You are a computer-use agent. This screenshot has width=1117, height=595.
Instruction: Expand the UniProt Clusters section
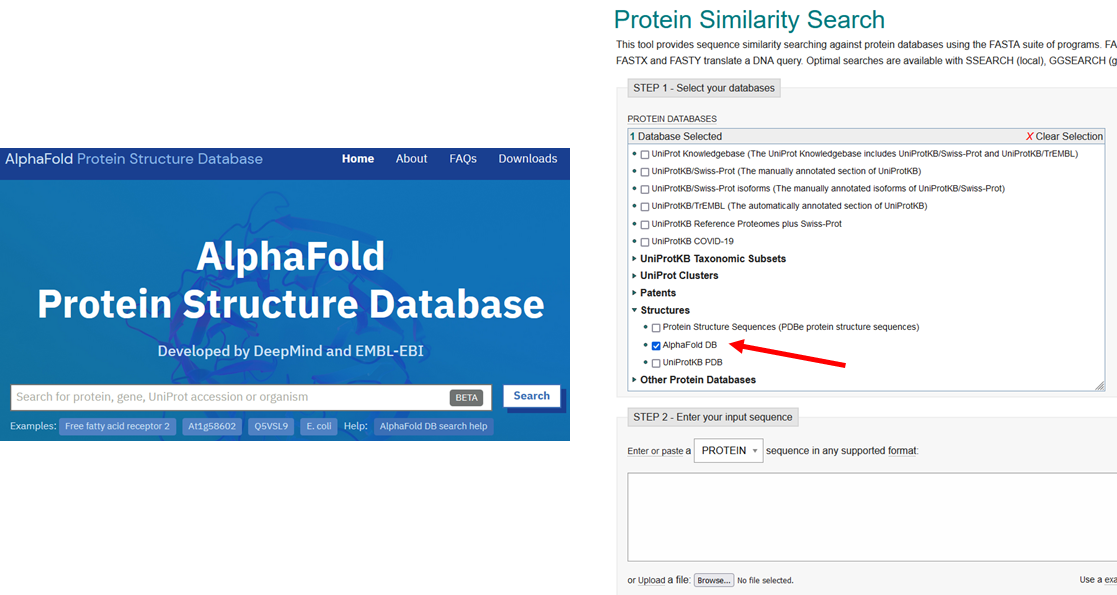[634, 276]
